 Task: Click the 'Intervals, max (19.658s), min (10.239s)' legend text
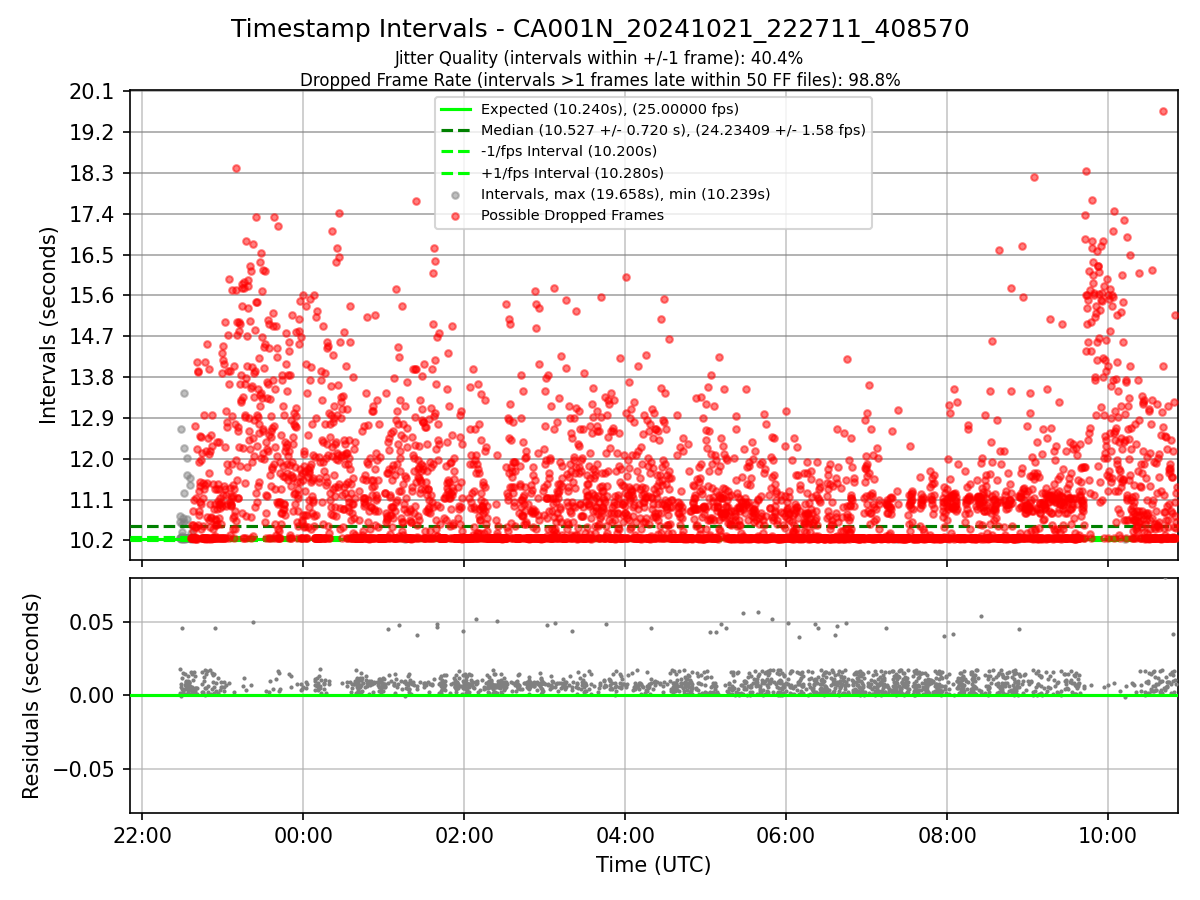click(626, 194)
